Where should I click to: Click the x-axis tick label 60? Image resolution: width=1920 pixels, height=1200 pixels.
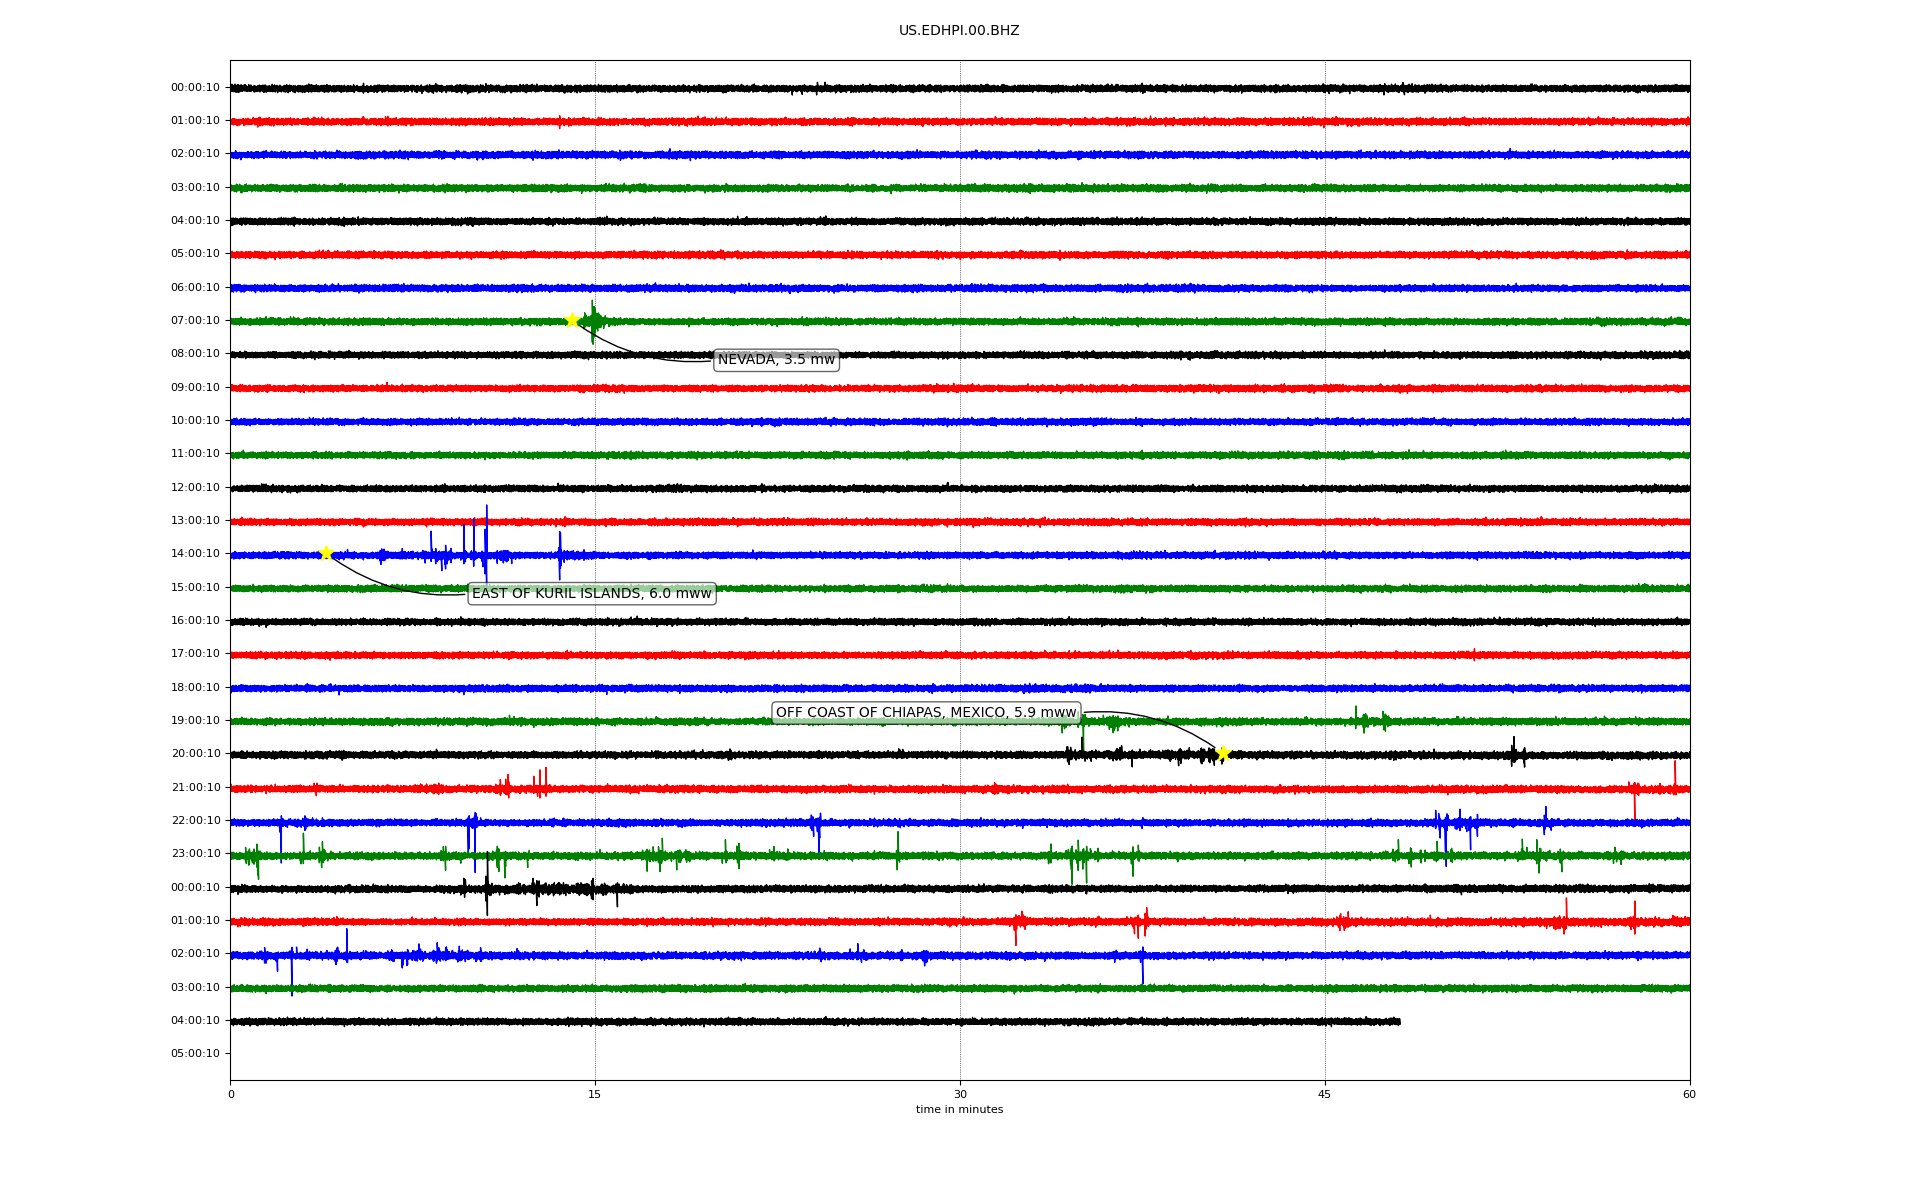tap(1689, 1094)
